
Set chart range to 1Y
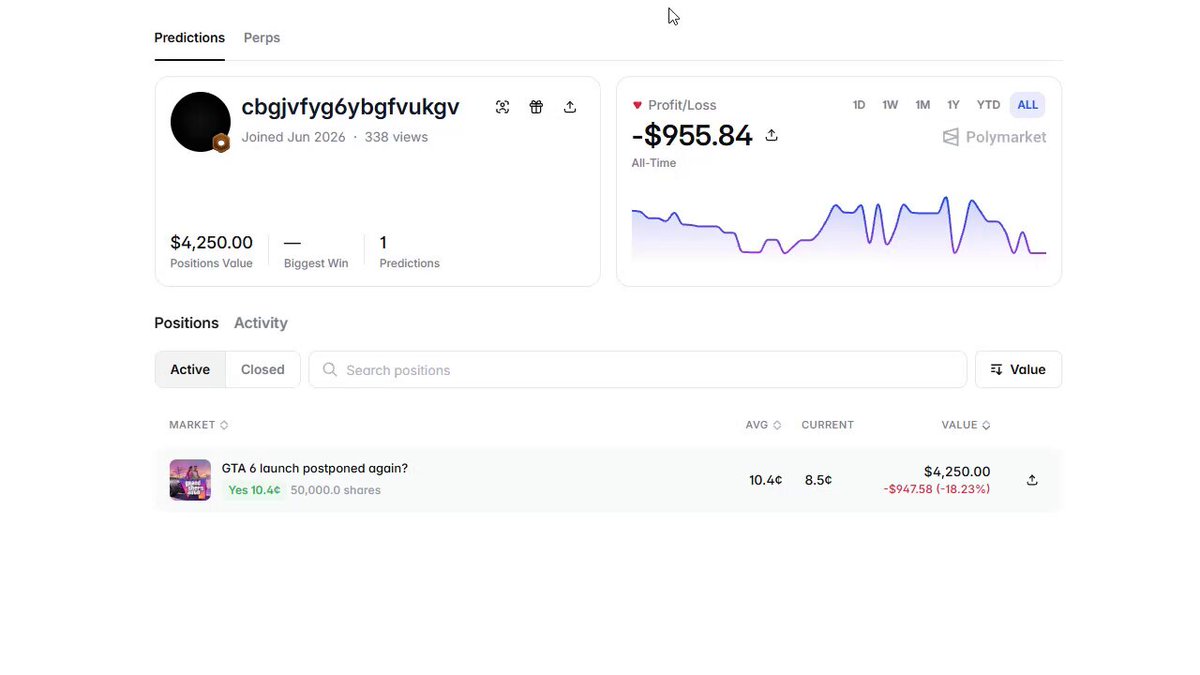[x=954, y=105]
